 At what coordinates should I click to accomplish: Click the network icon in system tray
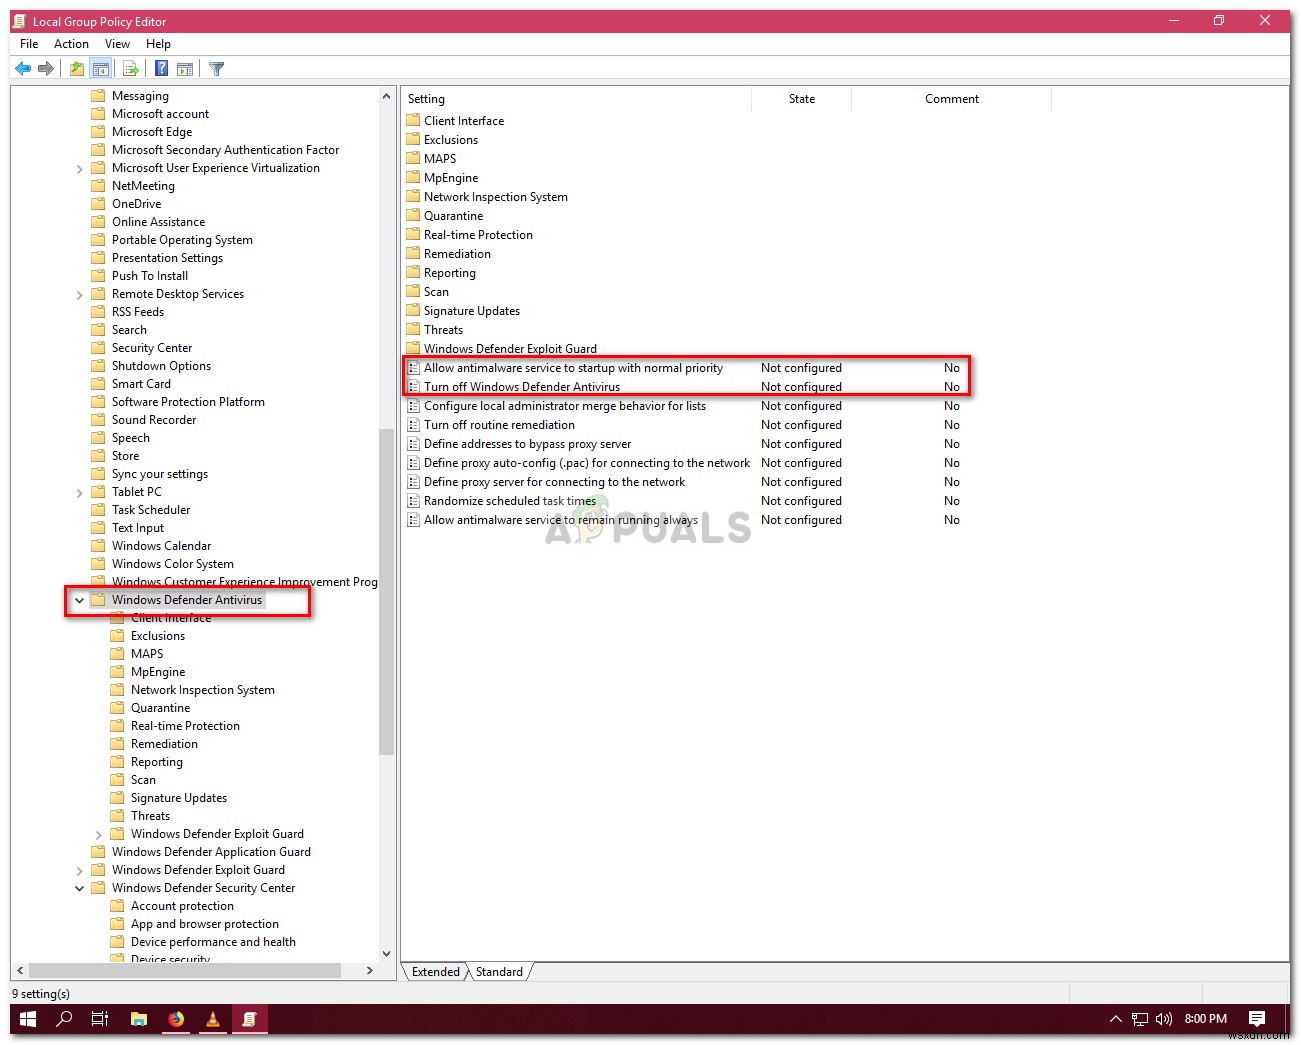pyautogui.click(x=1139, y=1019)
